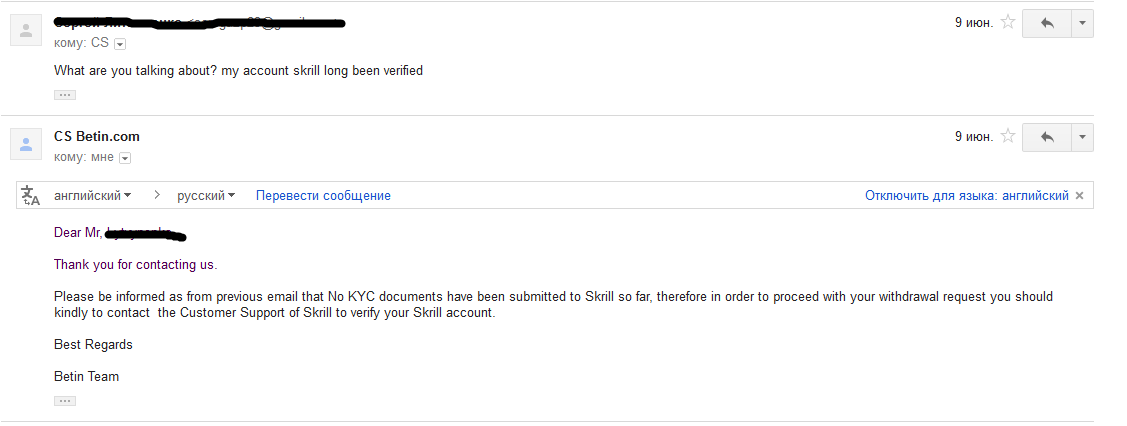The height and width of the screenshot is (426, 1127).
Task: Reply to the CS Betin.com email
Action: click(x=1047, y=137)
